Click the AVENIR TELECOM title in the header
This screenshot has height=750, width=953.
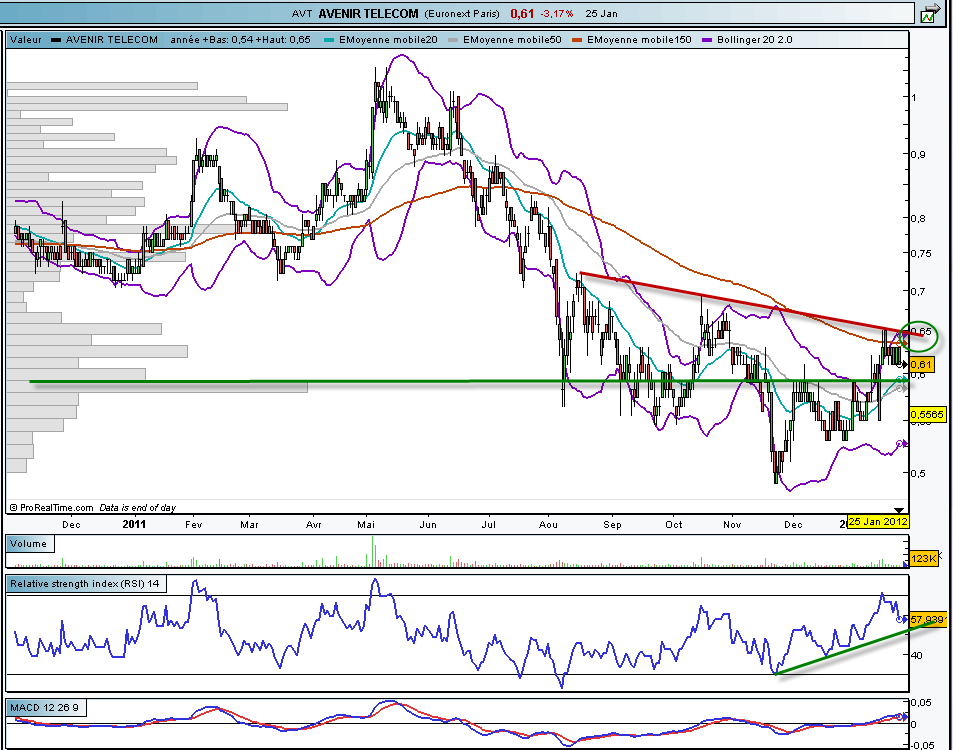coord(369,14)
